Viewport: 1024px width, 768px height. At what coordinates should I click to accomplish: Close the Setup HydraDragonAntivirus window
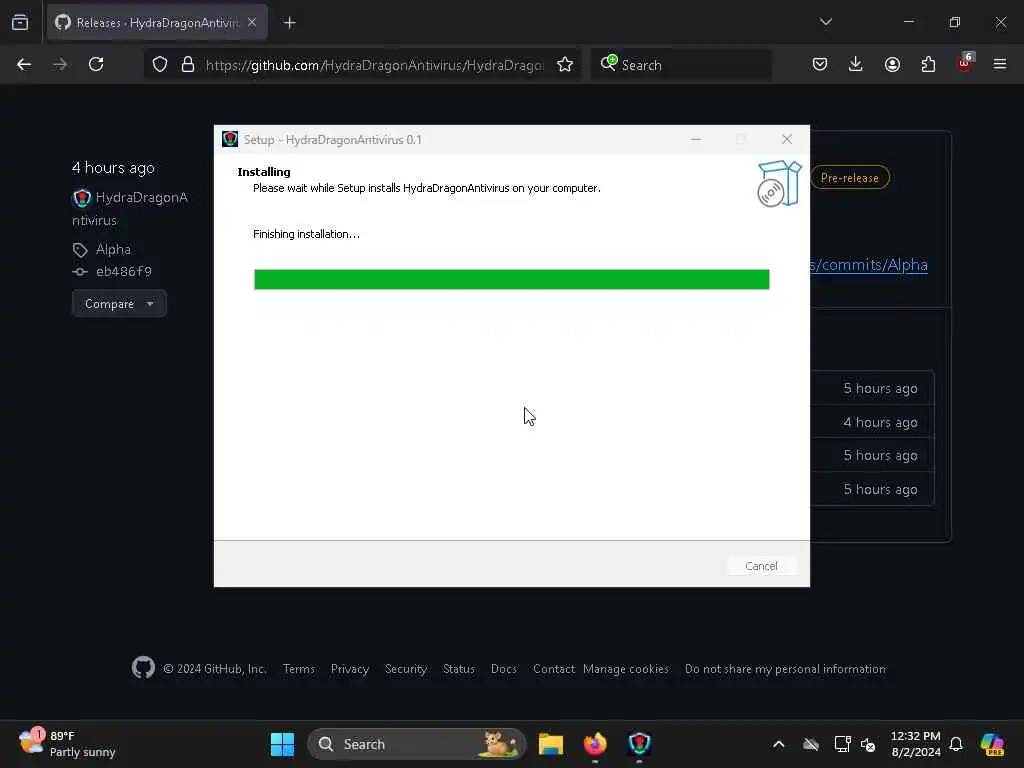pyautogui.click(x=787, y=139)
